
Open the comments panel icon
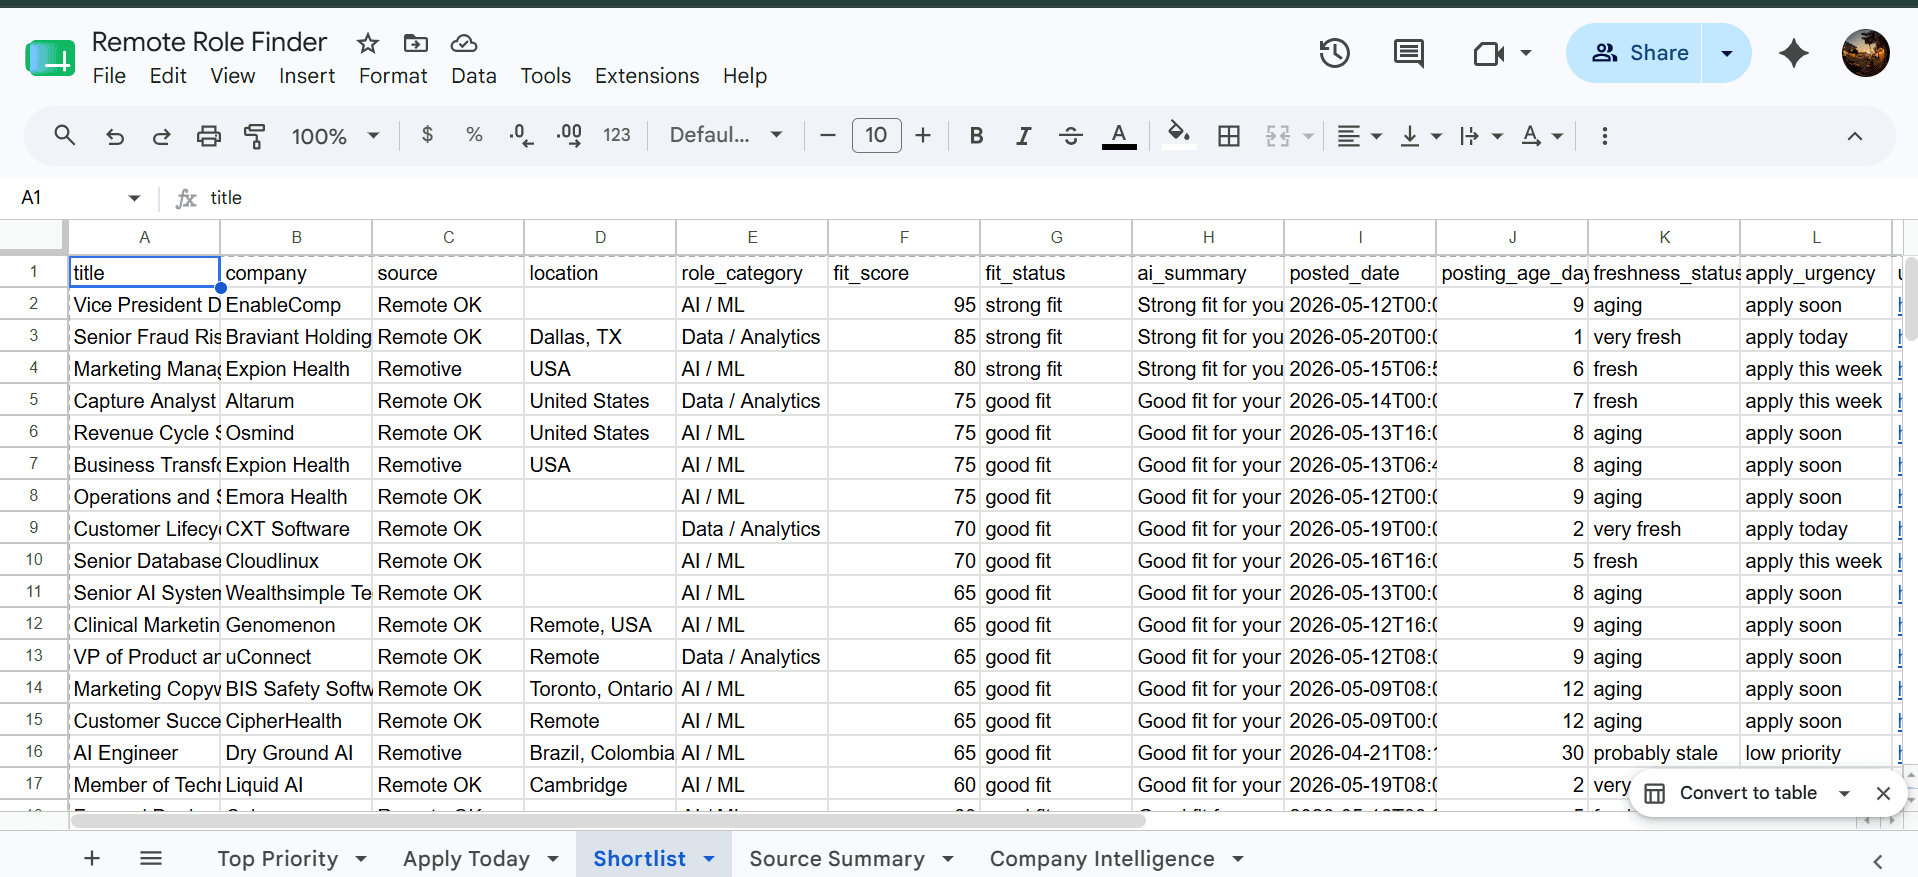coord(1409,53)
